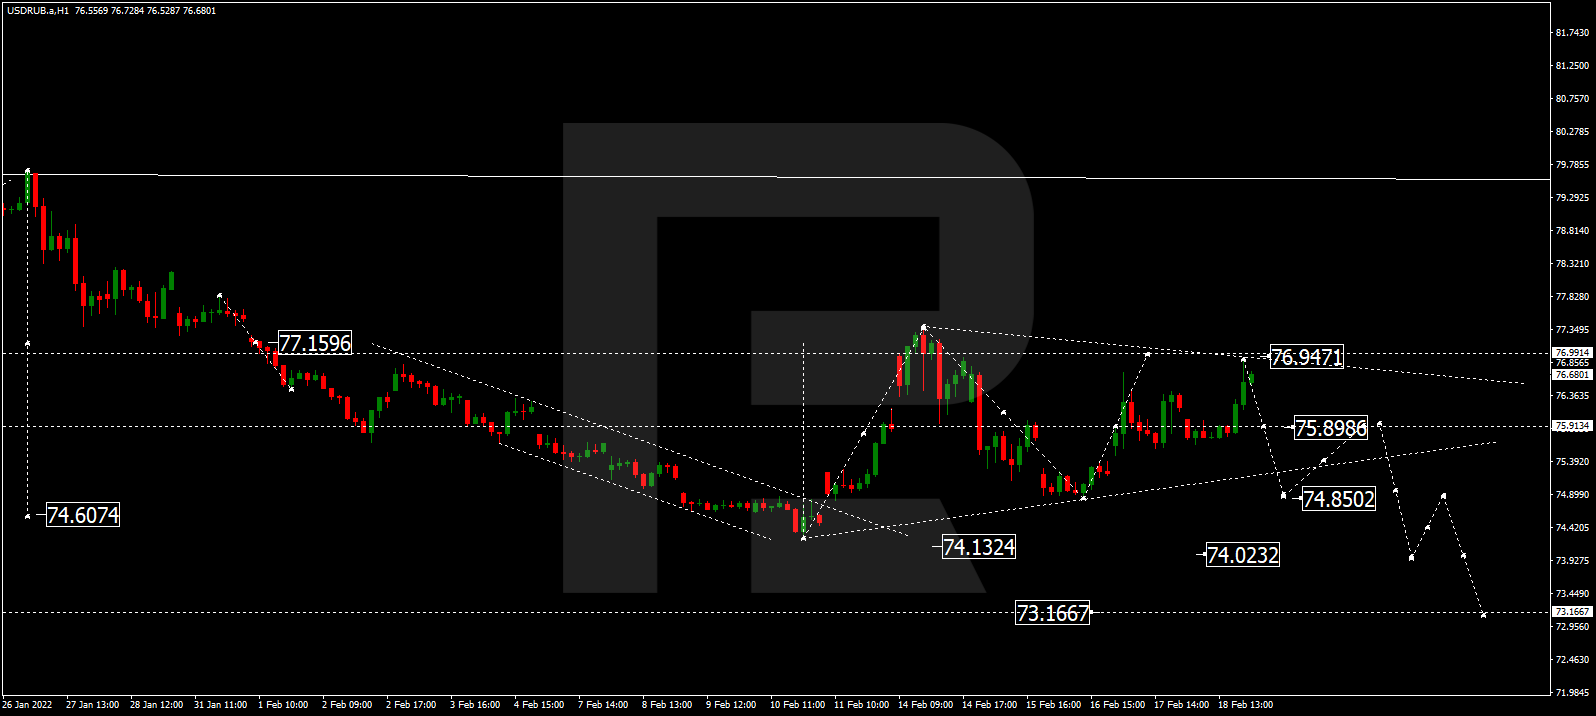Click the 77.1596 price label on chart
The height and width of the screenshot is (716, 1596).
click(315, 343)
